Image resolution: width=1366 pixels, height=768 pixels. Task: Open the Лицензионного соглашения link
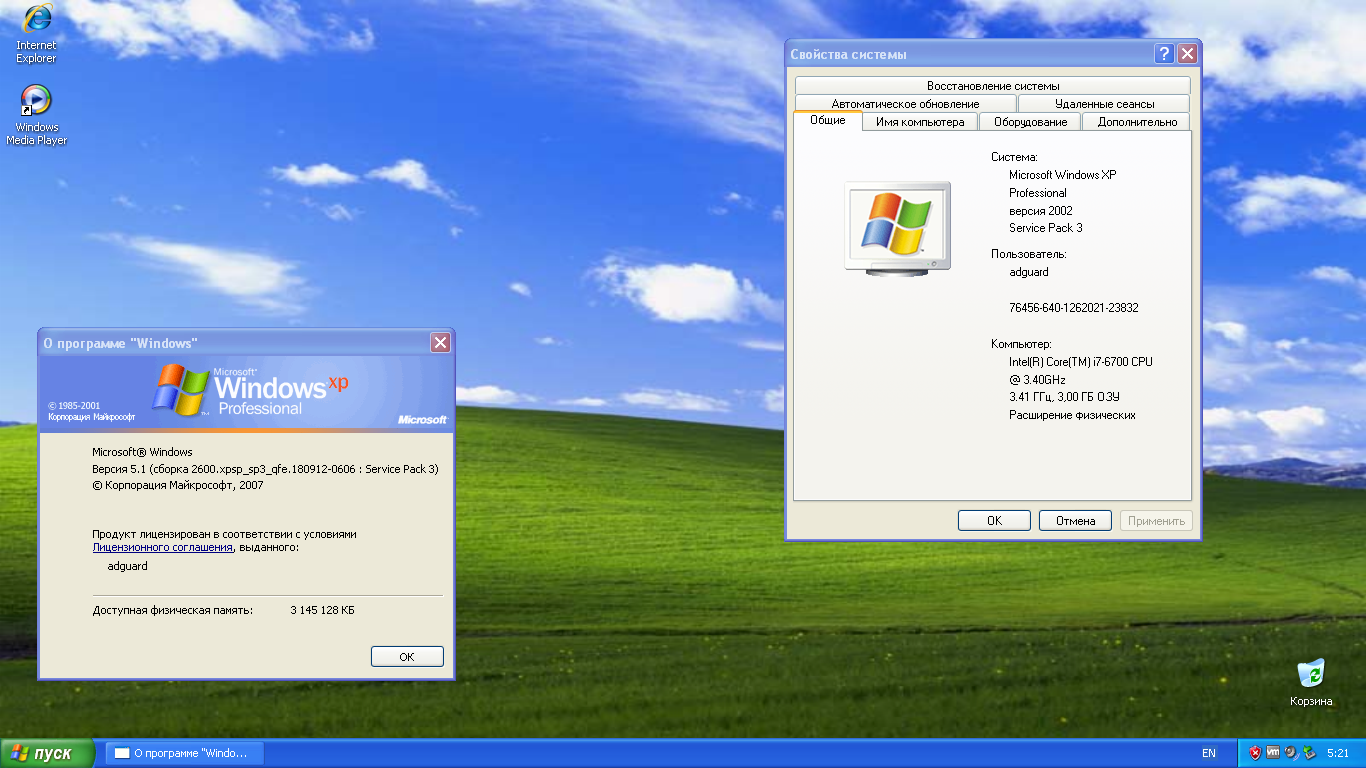pyautogui.click(x=163, y=547)
